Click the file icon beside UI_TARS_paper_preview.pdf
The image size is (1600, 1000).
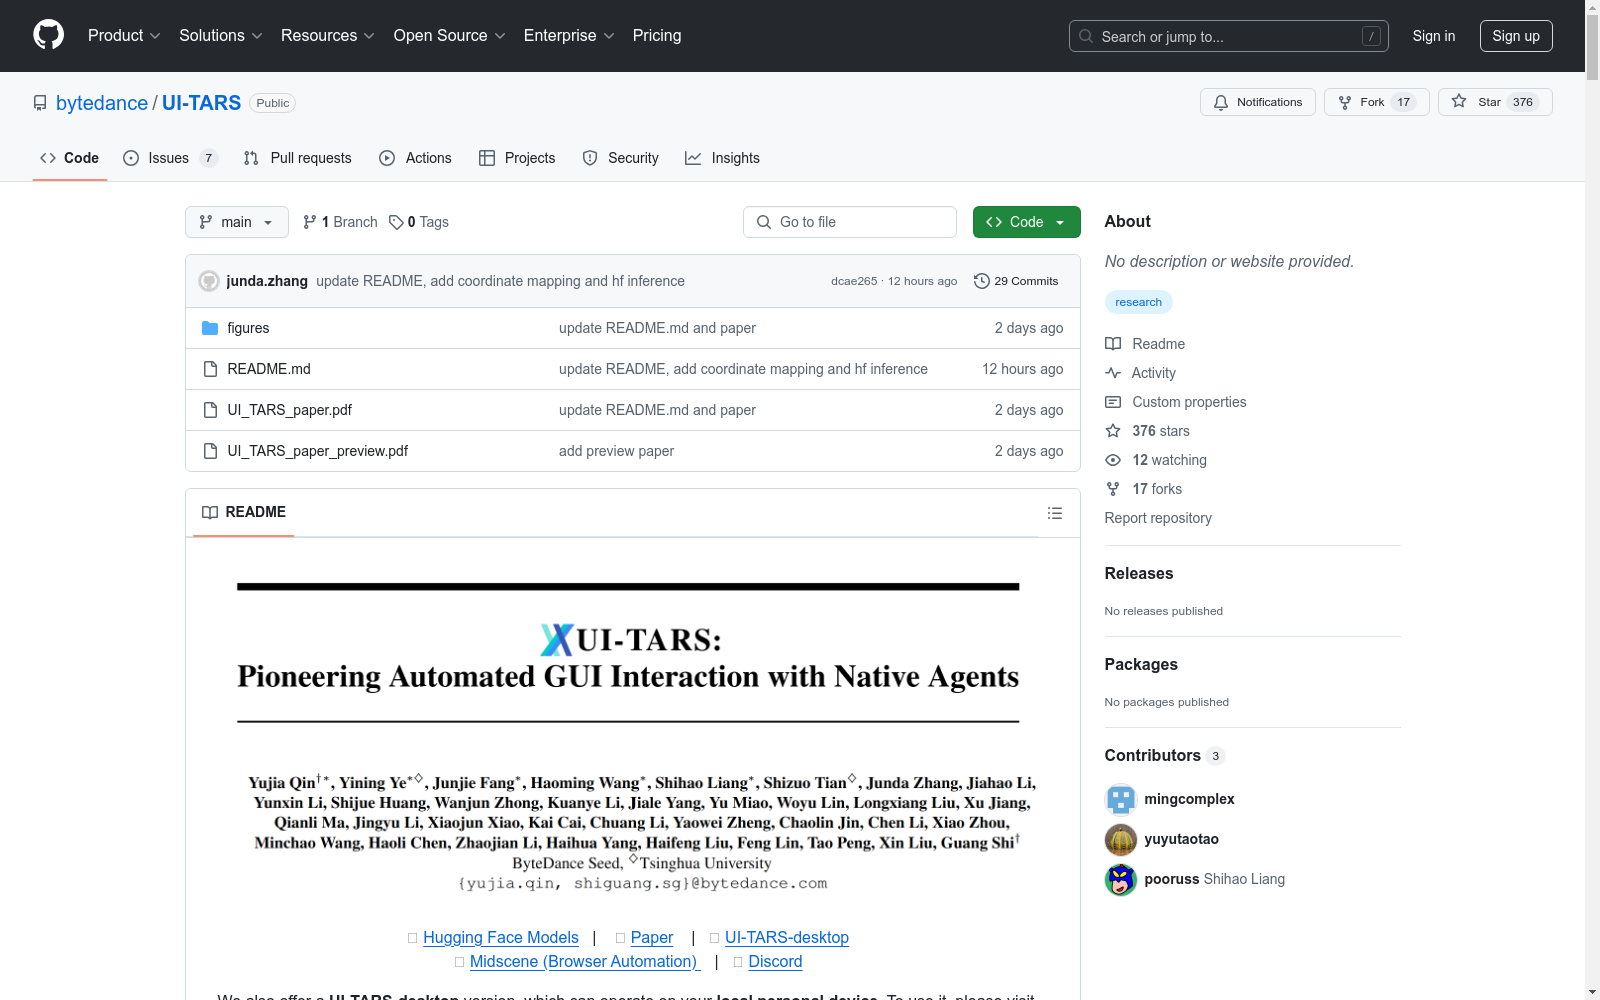click(210, 451)
